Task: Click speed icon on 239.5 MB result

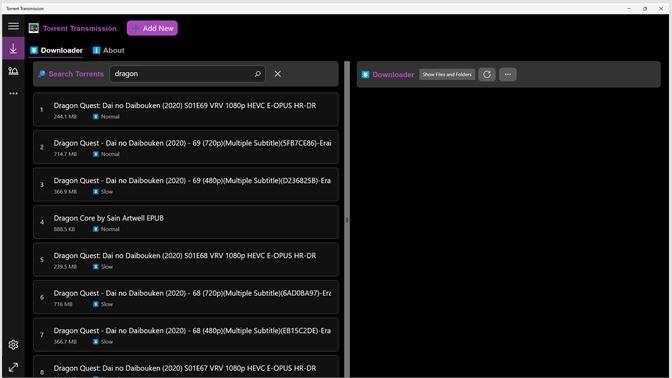Action: coord(96,267)
